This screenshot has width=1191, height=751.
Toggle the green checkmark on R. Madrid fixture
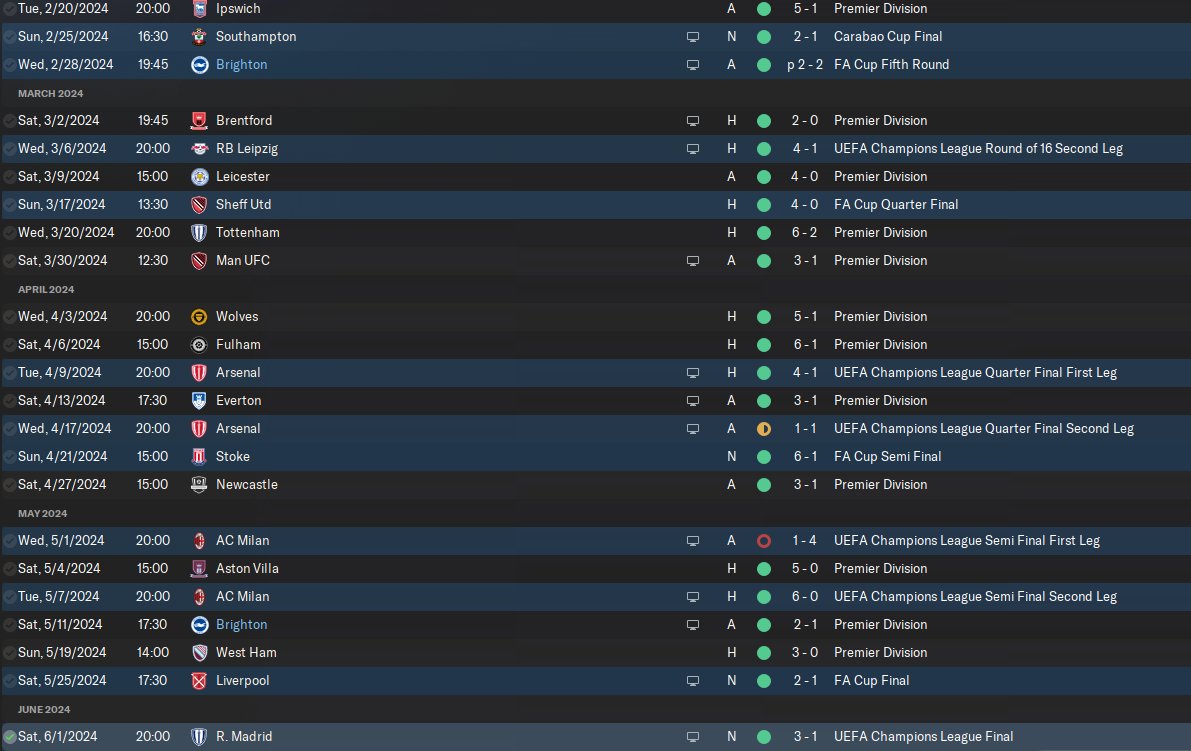(x=10, y=737)
